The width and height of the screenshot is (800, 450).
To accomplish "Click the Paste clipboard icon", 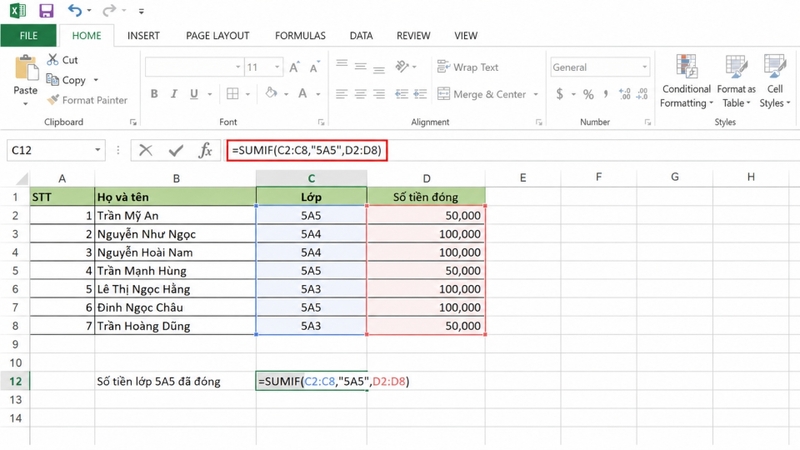I will click(x=26, y=68).
